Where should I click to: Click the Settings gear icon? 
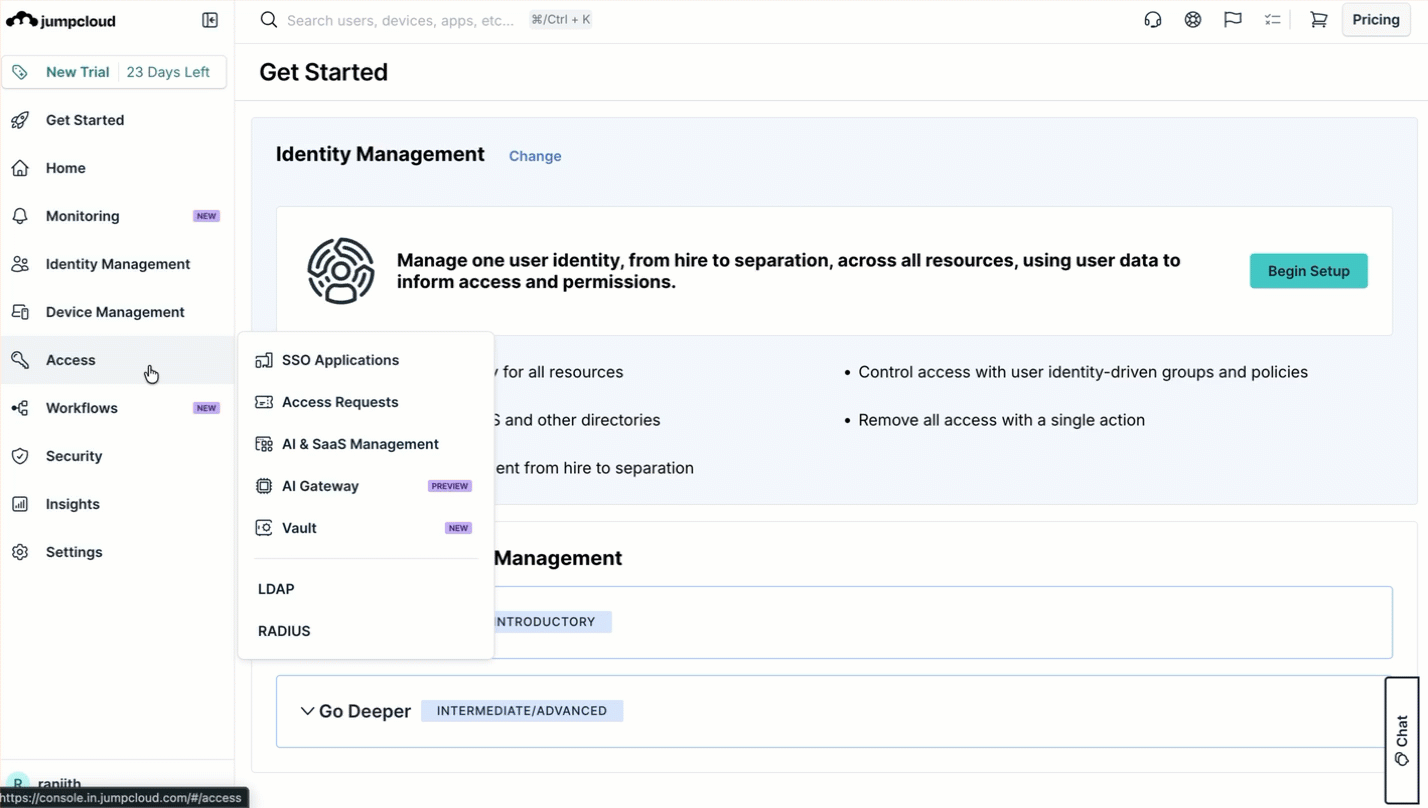click(x=20, y=552)
